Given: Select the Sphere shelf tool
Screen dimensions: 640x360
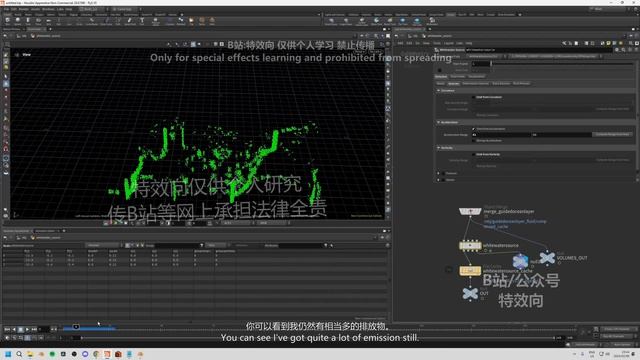Looking at the screenshot, I should click(x=18, y=21).
